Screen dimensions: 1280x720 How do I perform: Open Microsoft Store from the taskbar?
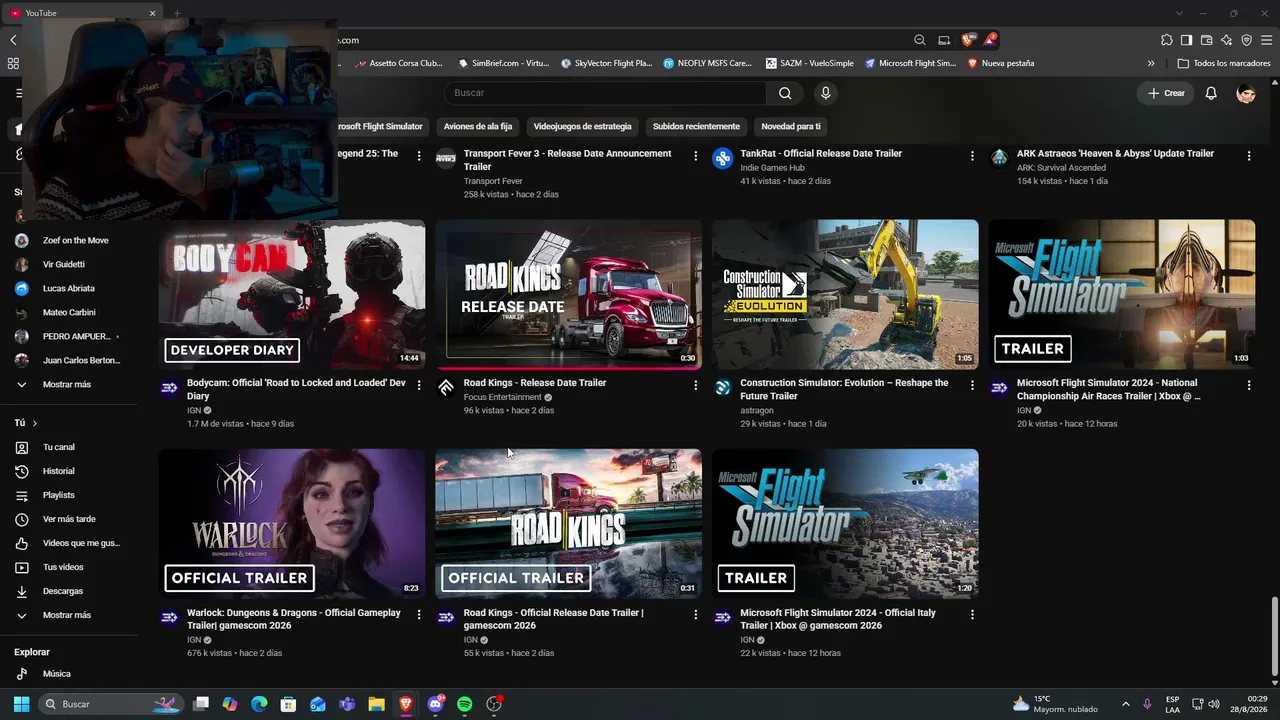288,704
